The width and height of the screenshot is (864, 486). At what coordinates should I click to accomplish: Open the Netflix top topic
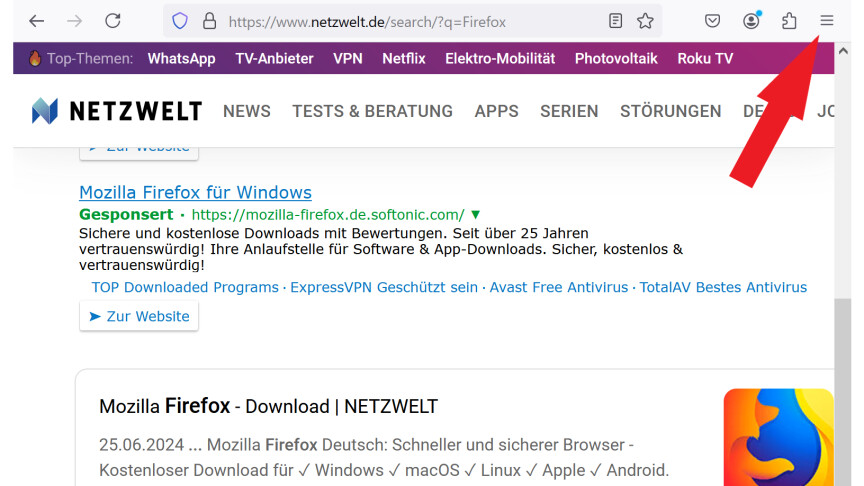click(x=404, y=58)
